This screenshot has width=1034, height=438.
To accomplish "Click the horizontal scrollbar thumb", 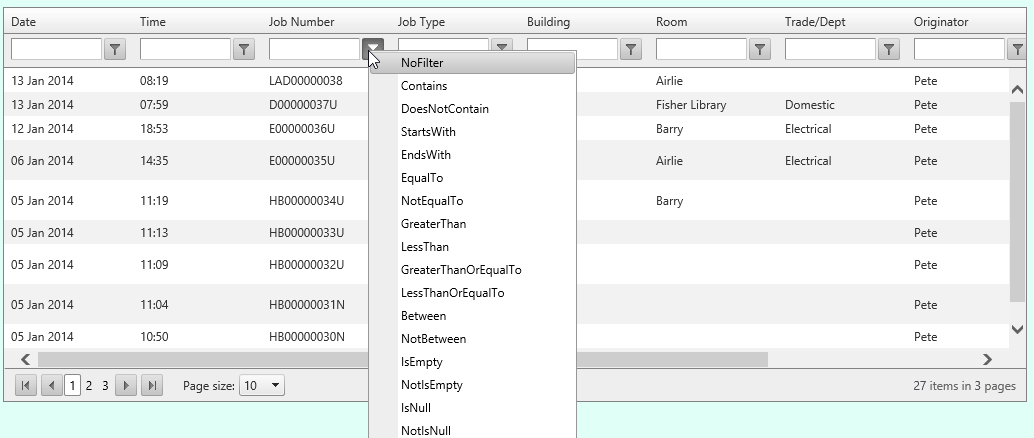I will [x=403, y=360].
